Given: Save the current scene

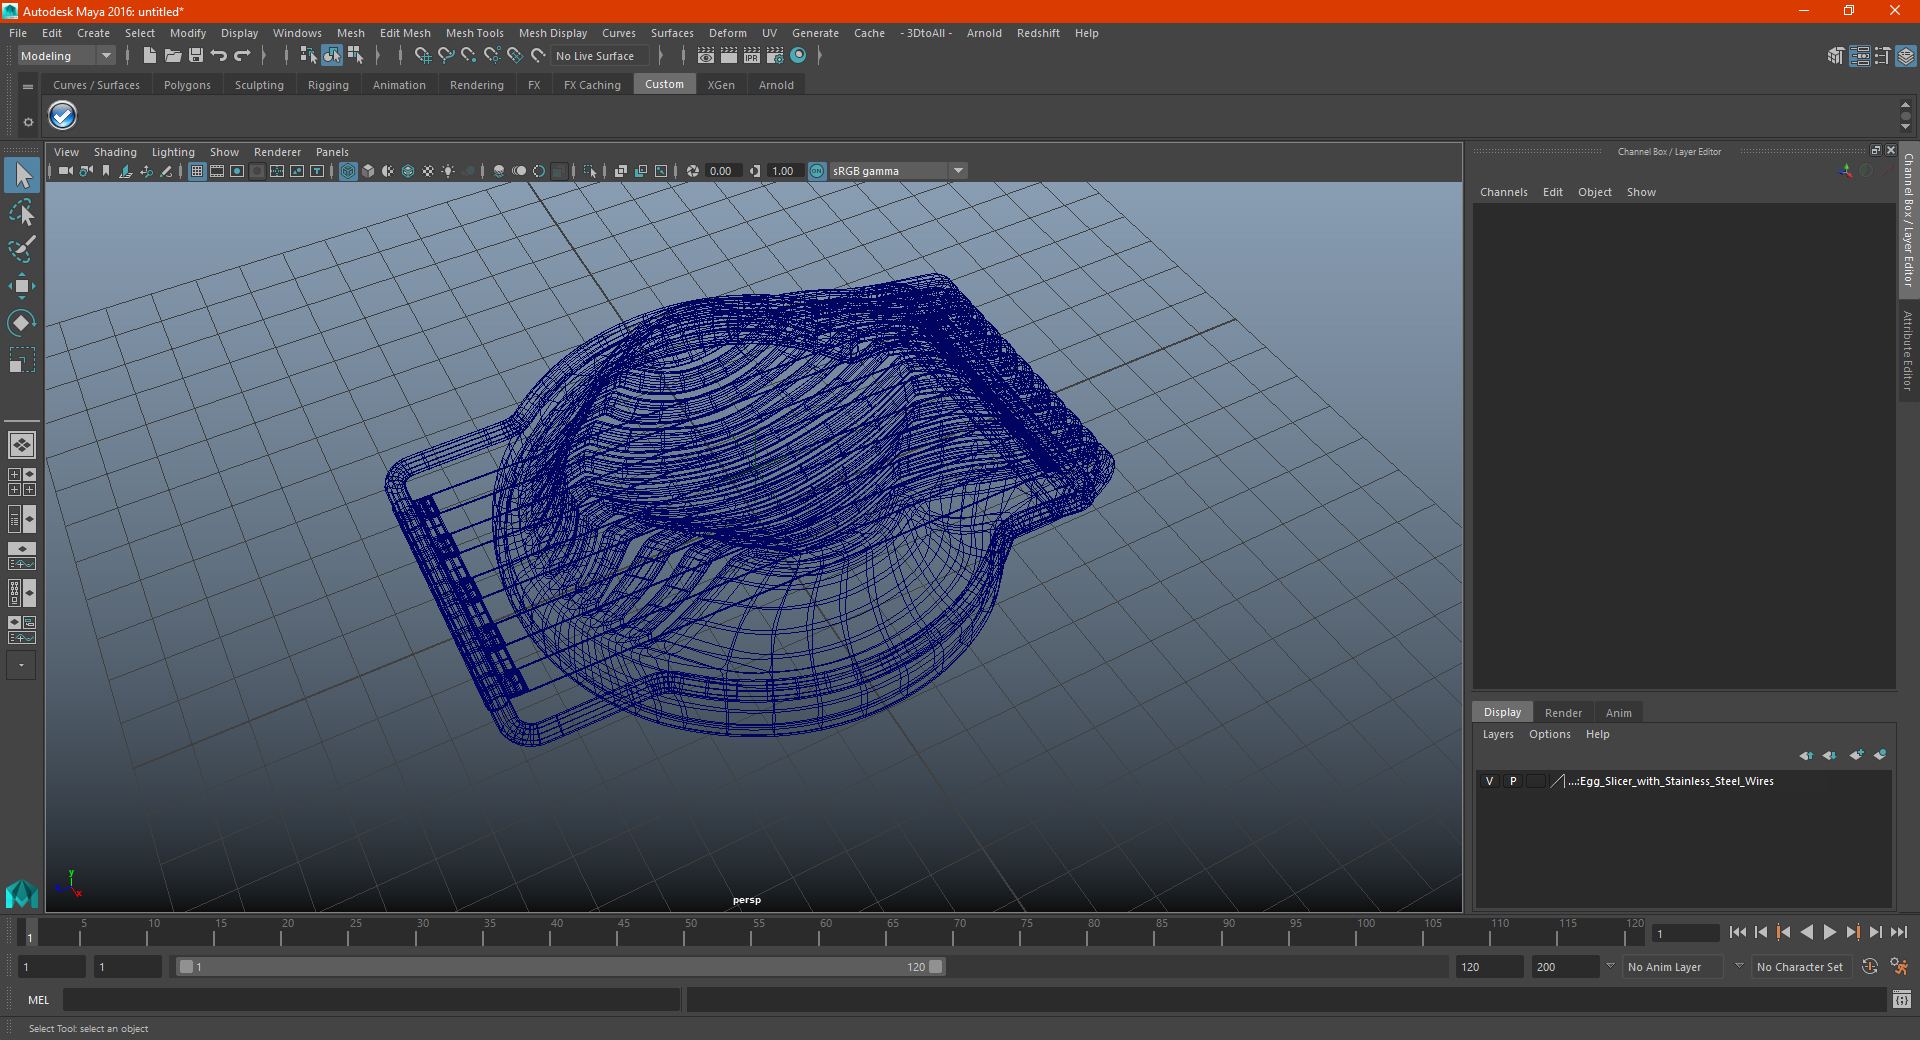Looking at the screenshot, I should (196, 56).
